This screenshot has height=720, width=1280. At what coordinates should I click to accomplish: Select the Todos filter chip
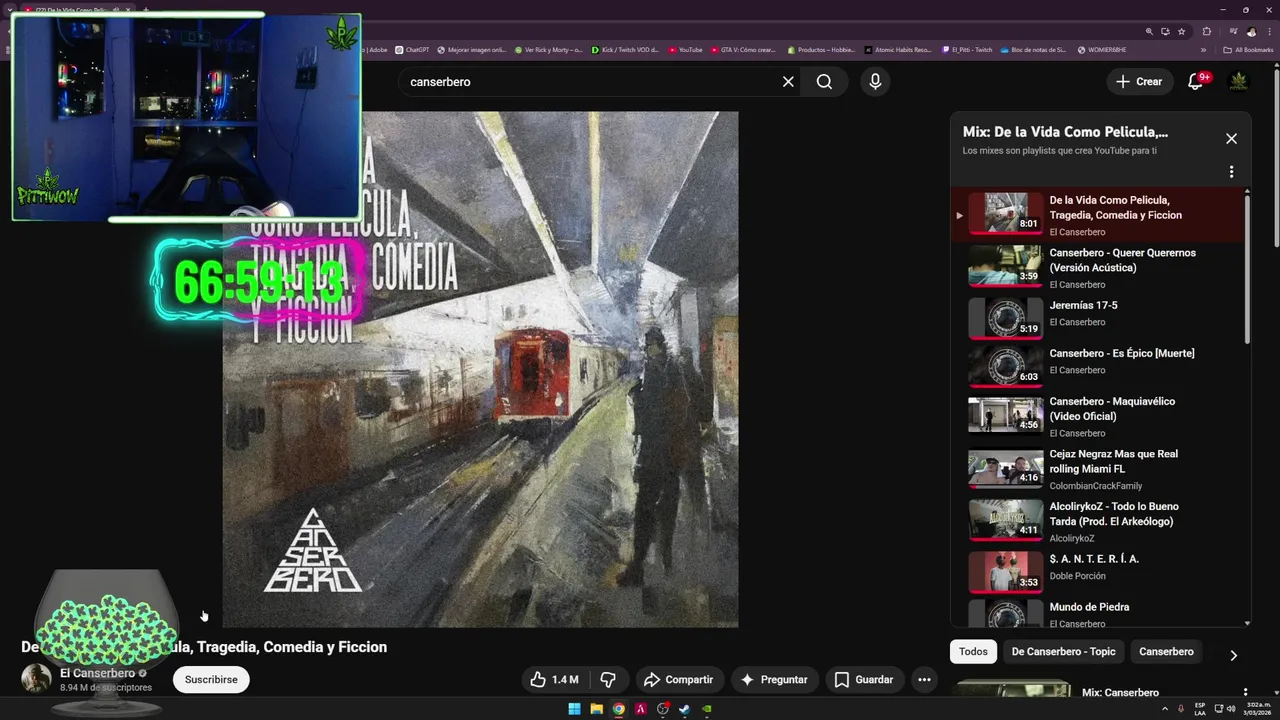[x=973, y=652]
